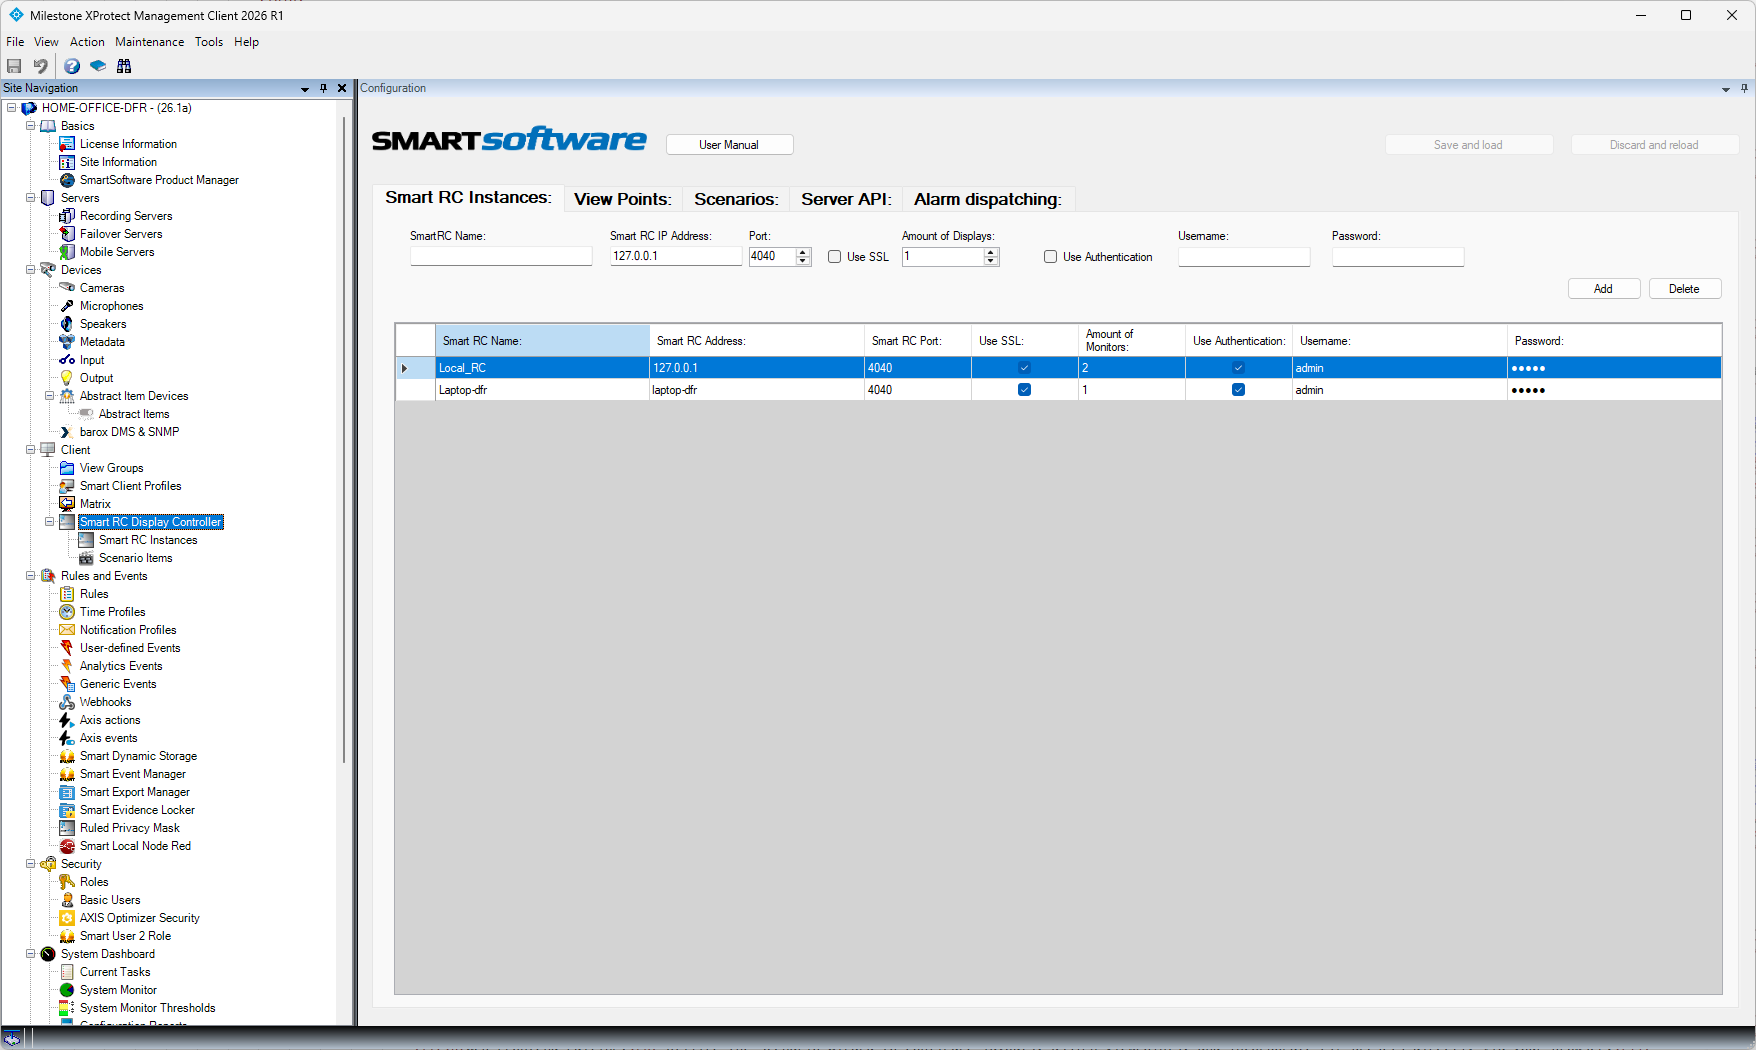
Task: Click the binoculars search toolbar icon
Action: (124, 66)
